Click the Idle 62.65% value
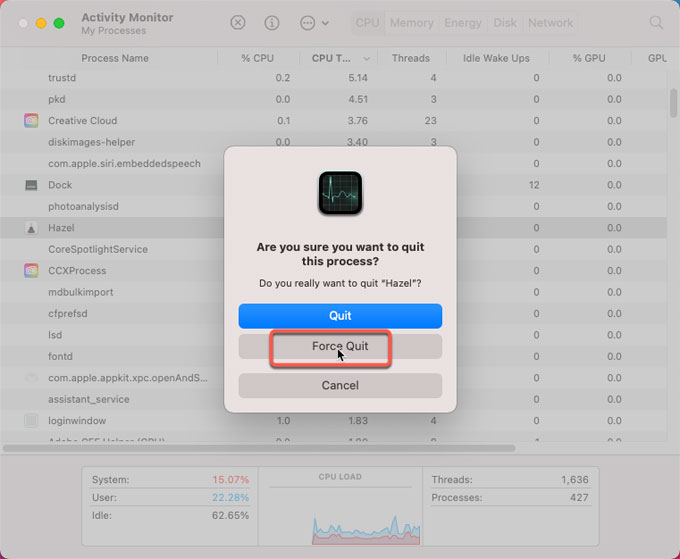 (230, 516)
